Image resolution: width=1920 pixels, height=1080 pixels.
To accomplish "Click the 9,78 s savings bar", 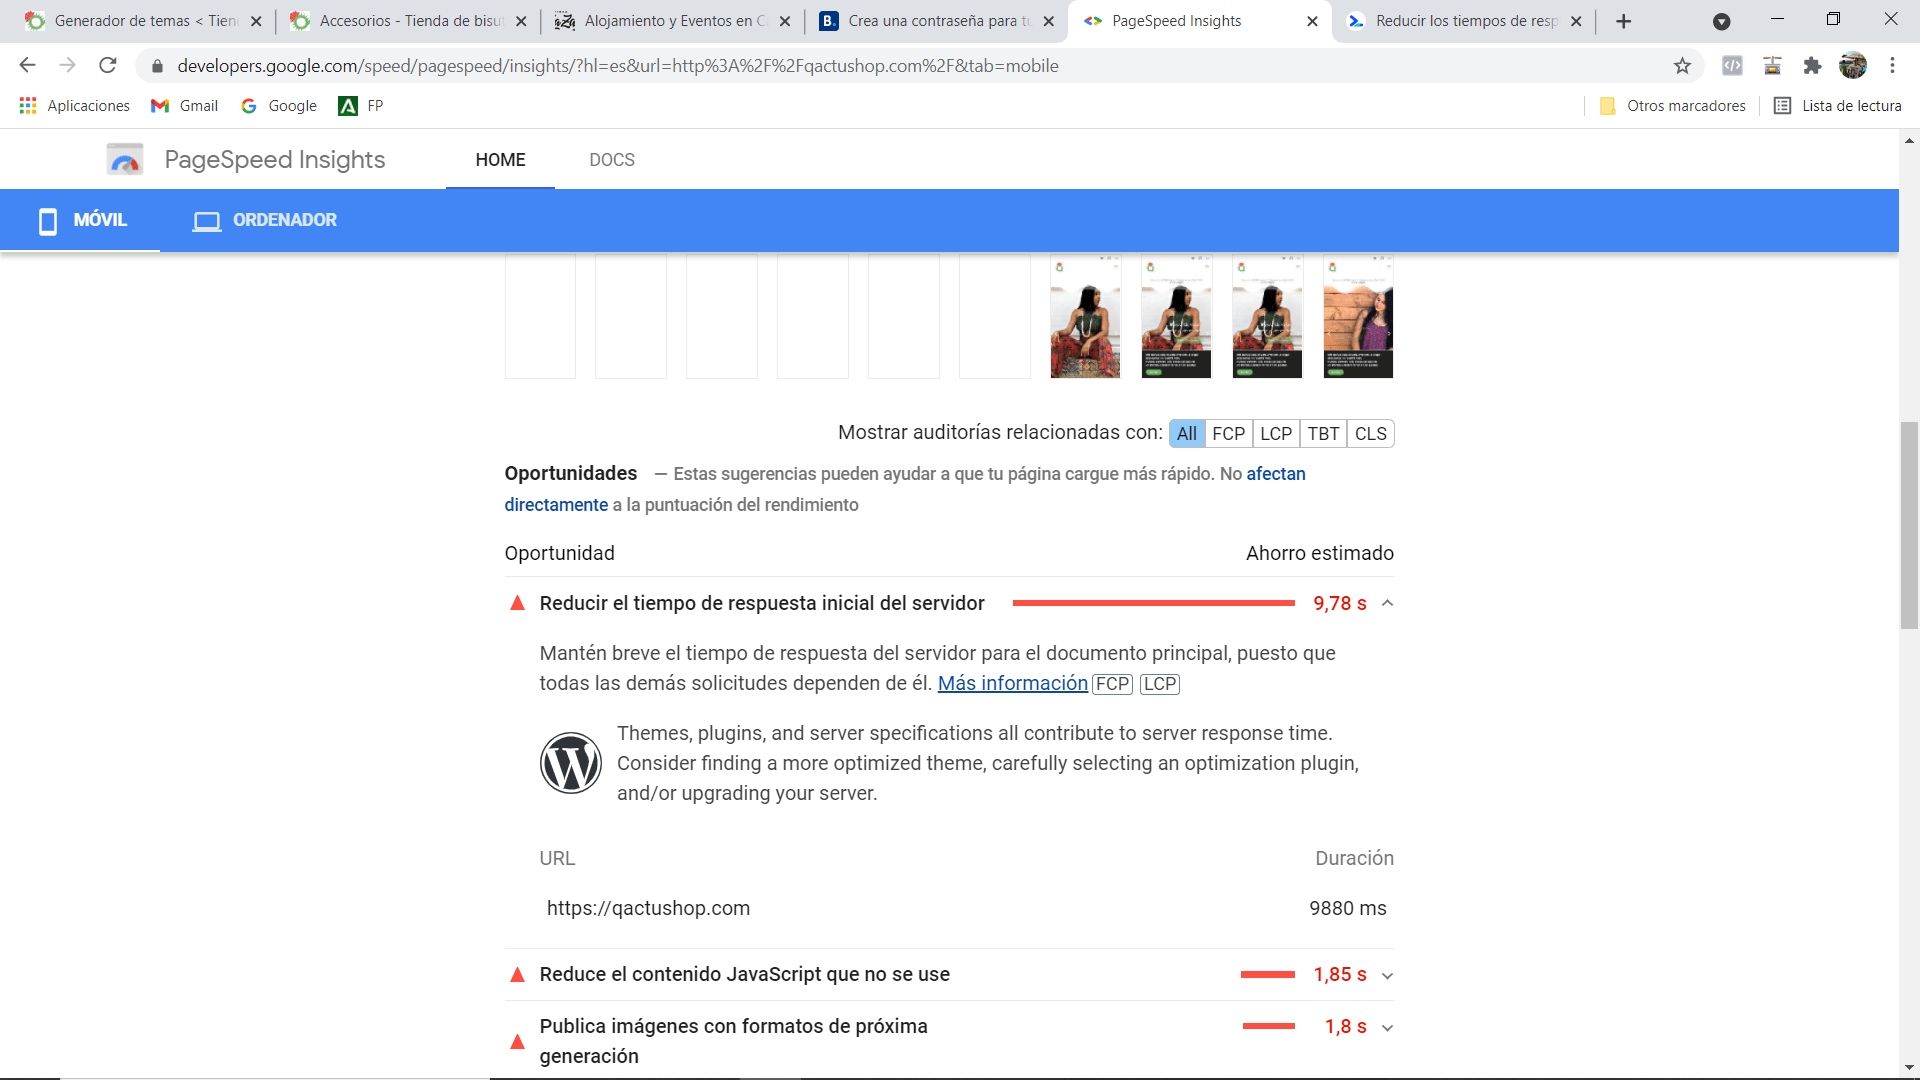I will click(1153, 603).
